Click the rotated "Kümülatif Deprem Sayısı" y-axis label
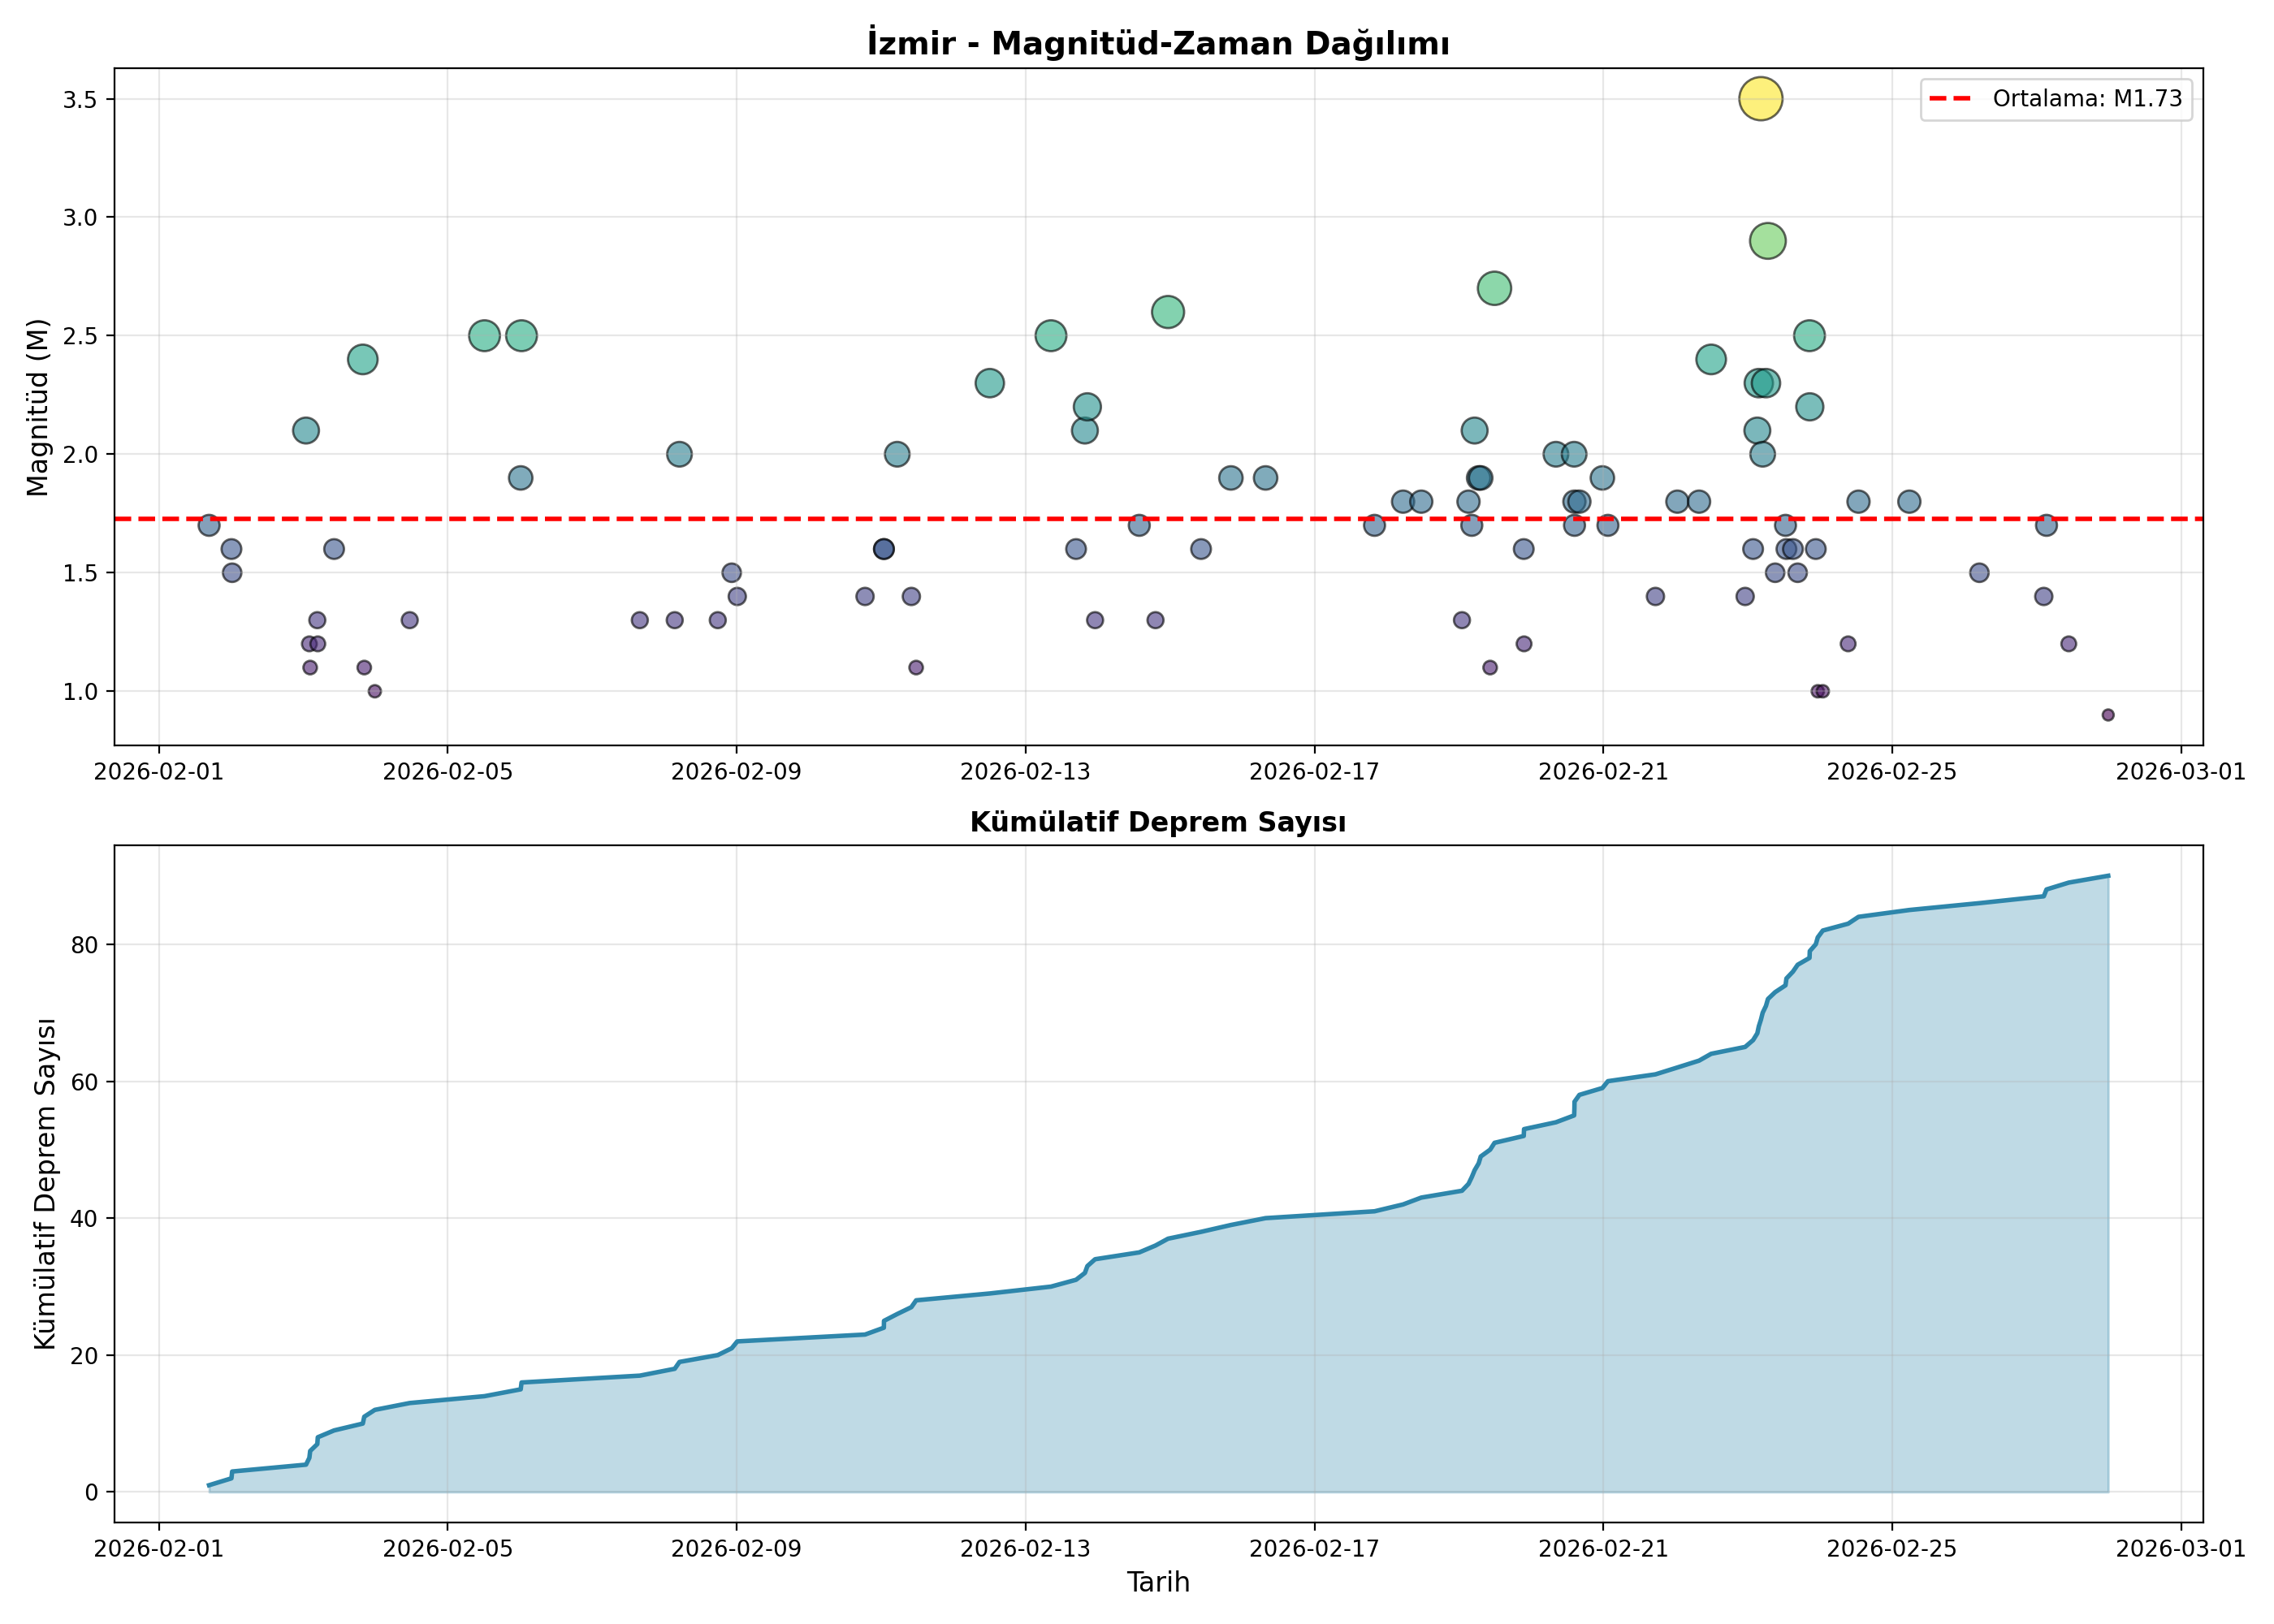Screen dimensions: 2274x1624 point(45,1183)
